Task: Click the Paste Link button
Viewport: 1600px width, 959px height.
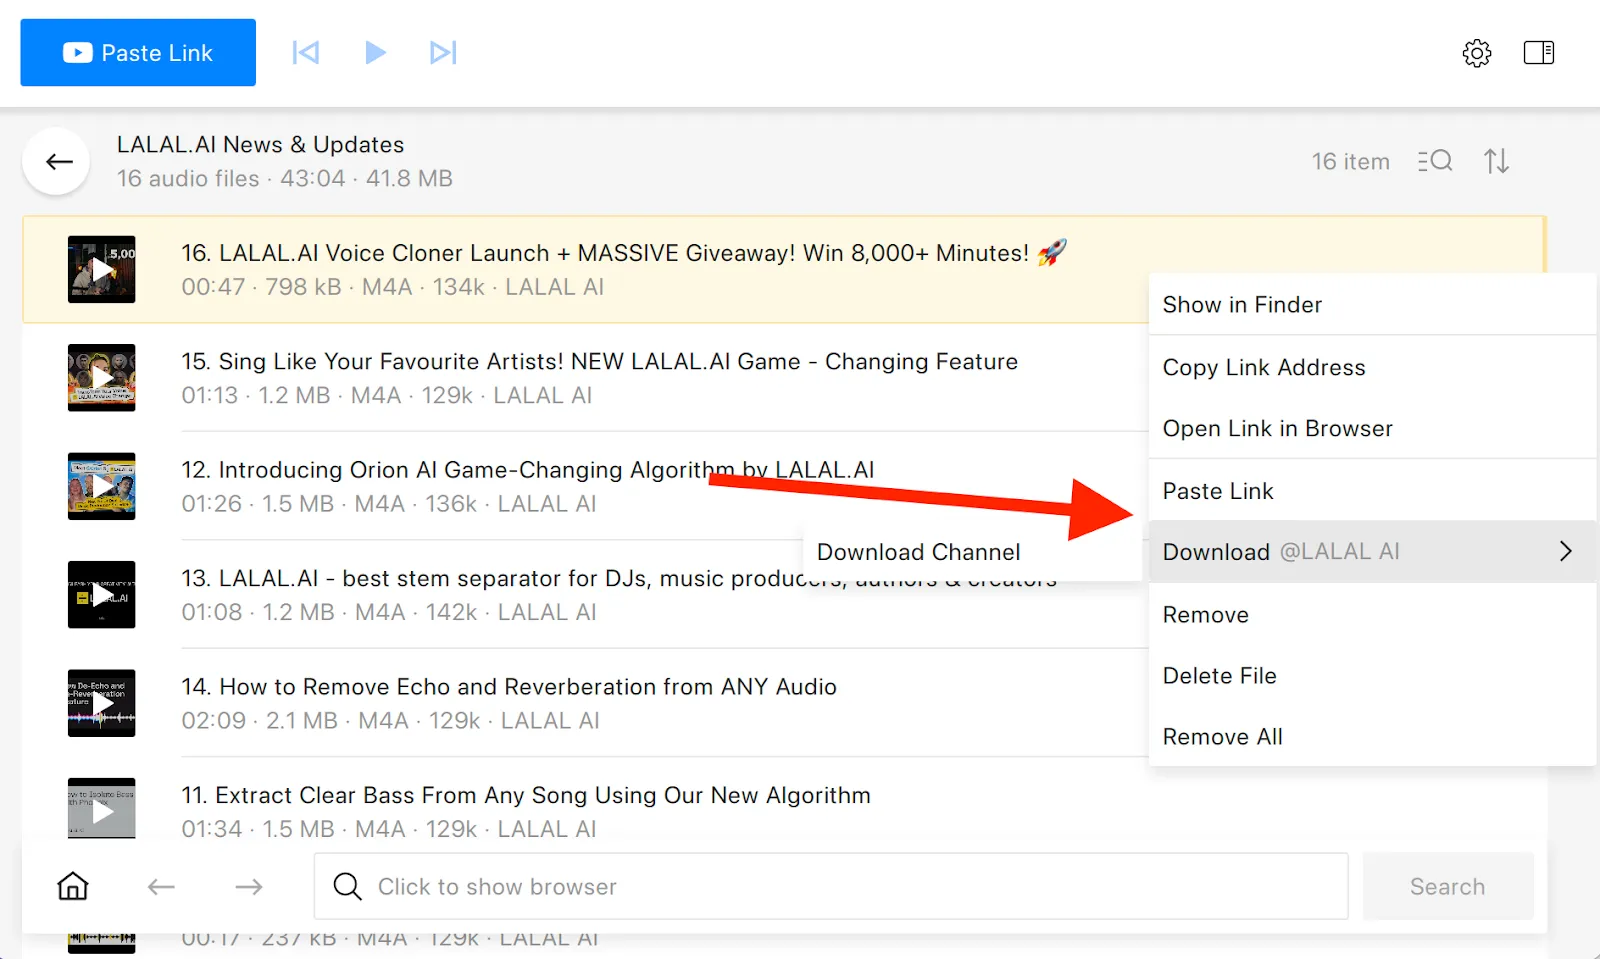Action: click(x=138, y=52)
